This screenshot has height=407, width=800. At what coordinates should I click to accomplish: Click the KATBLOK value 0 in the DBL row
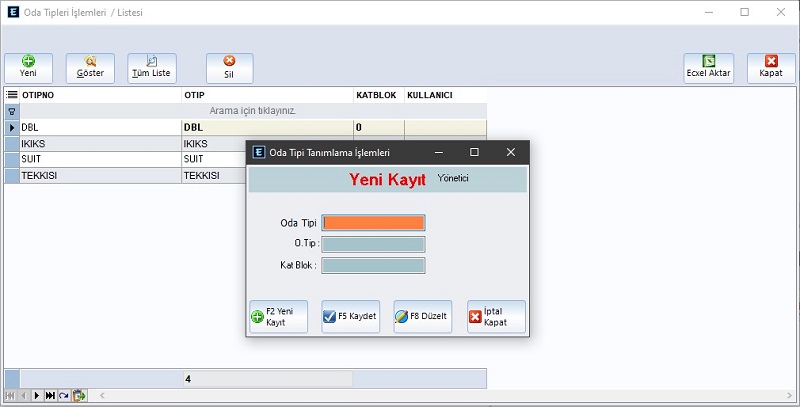[379, 128]
